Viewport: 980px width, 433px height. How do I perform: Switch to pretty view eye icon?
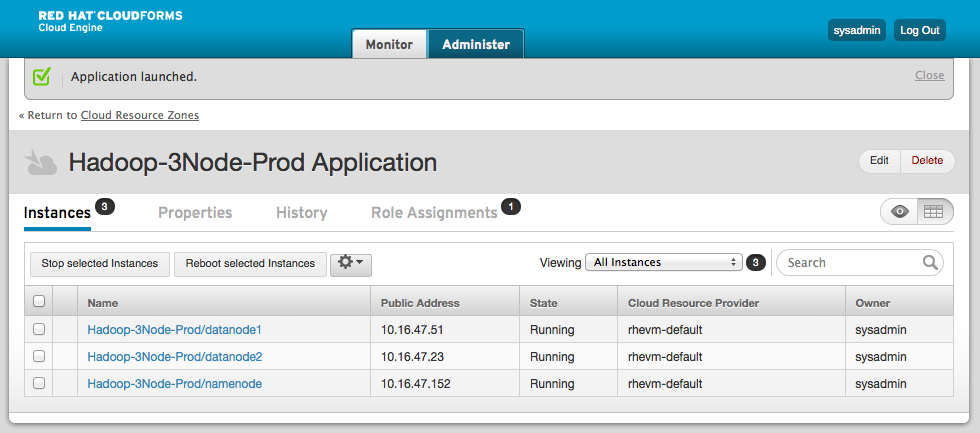point(900,212)
